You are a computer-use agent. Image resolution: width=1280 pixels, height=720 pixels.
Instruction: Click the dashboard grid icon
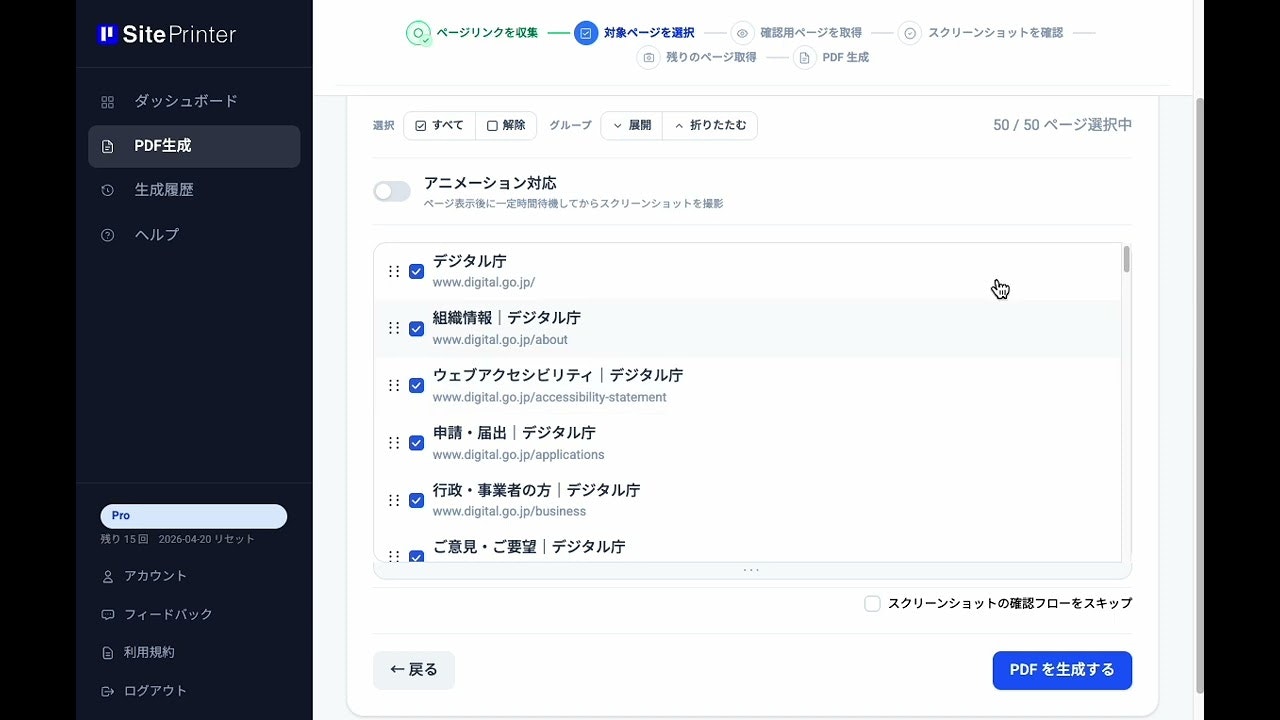(x=108, y=102)
